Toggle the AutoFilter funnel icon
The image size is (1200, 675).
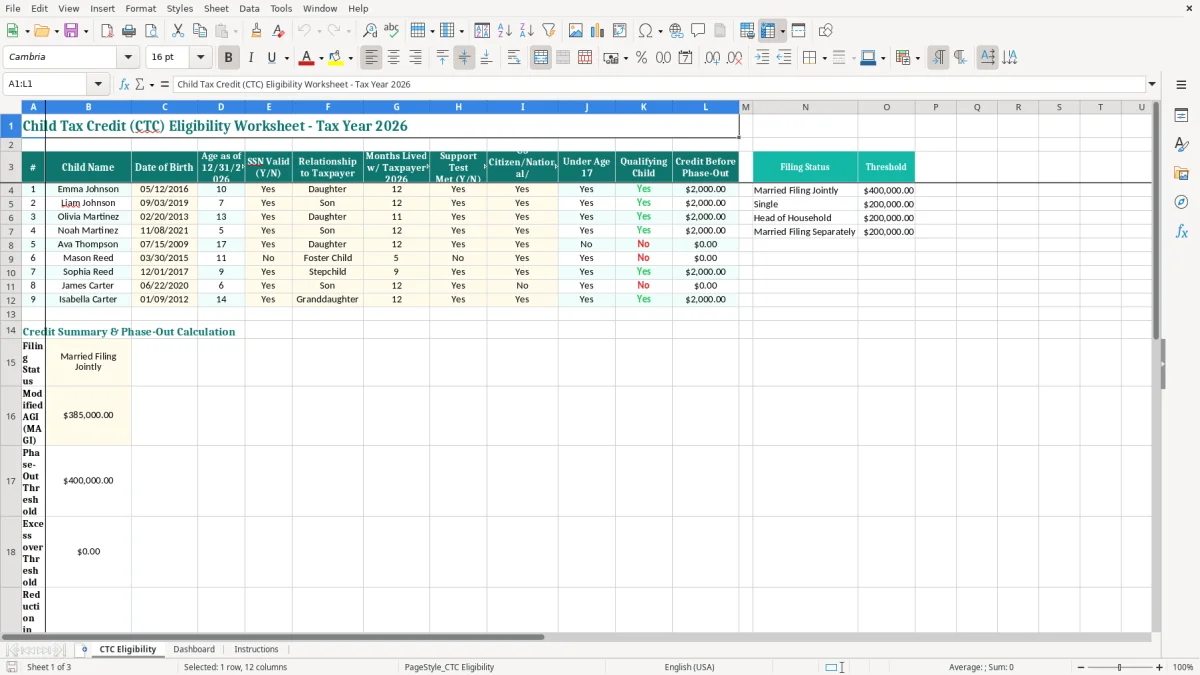point(548,31)
